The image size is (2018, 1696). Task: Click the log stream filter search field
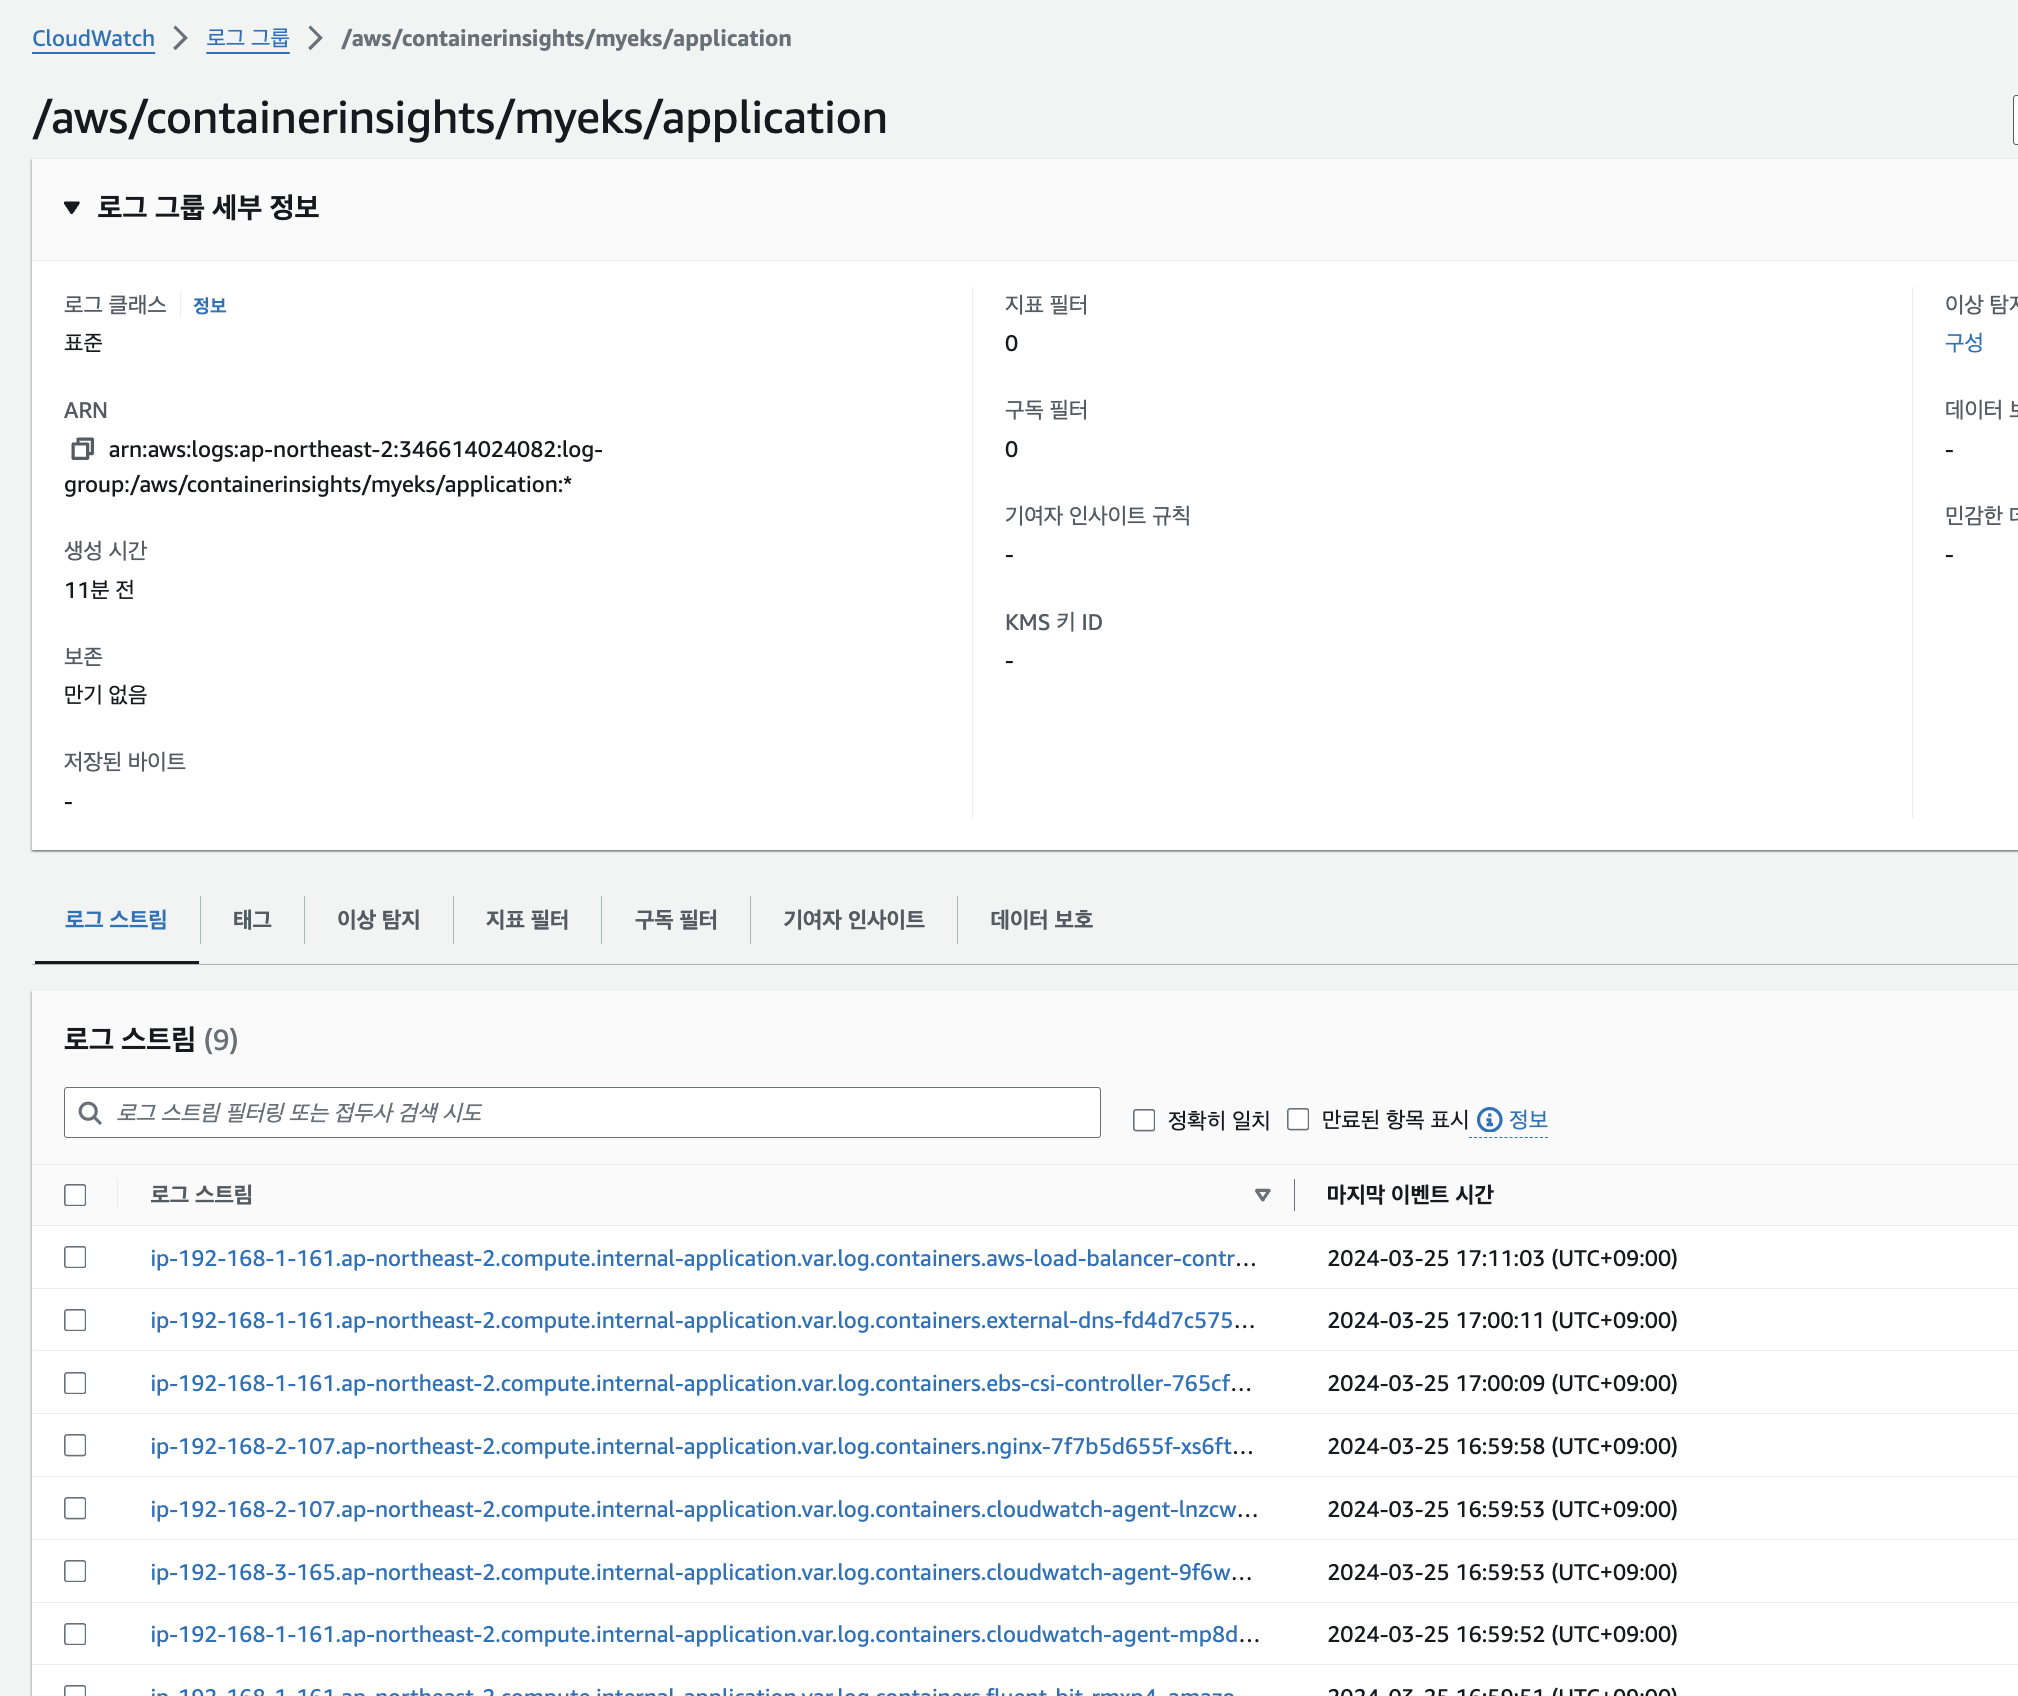click(600, 1113)
